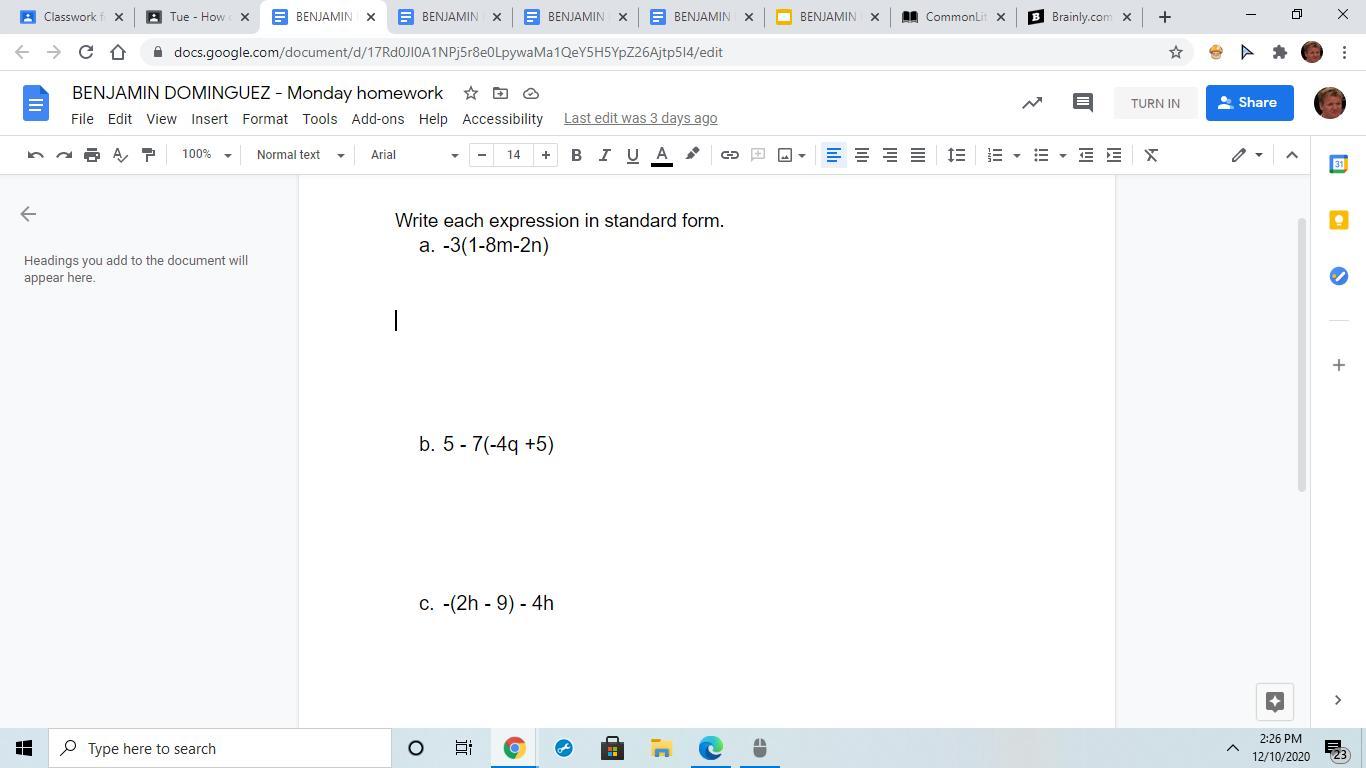Image resolution: width=1366 pixels, height=768 pixels.
Task: Open the paragraph style dropdown
Action: (300, 155)
